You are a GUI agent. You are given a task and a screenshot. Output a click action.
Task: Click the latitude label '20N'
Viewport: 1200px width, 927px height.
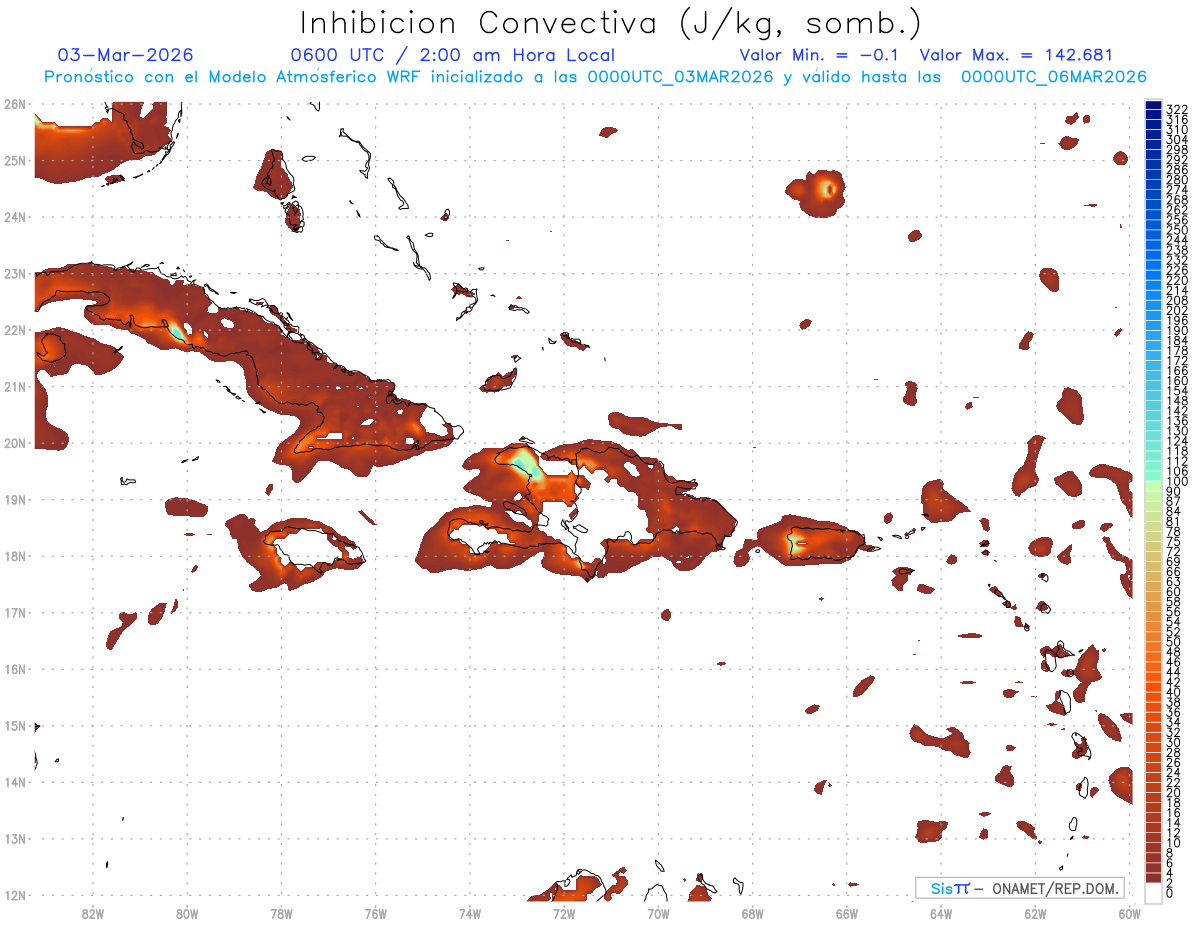[14, 443]
